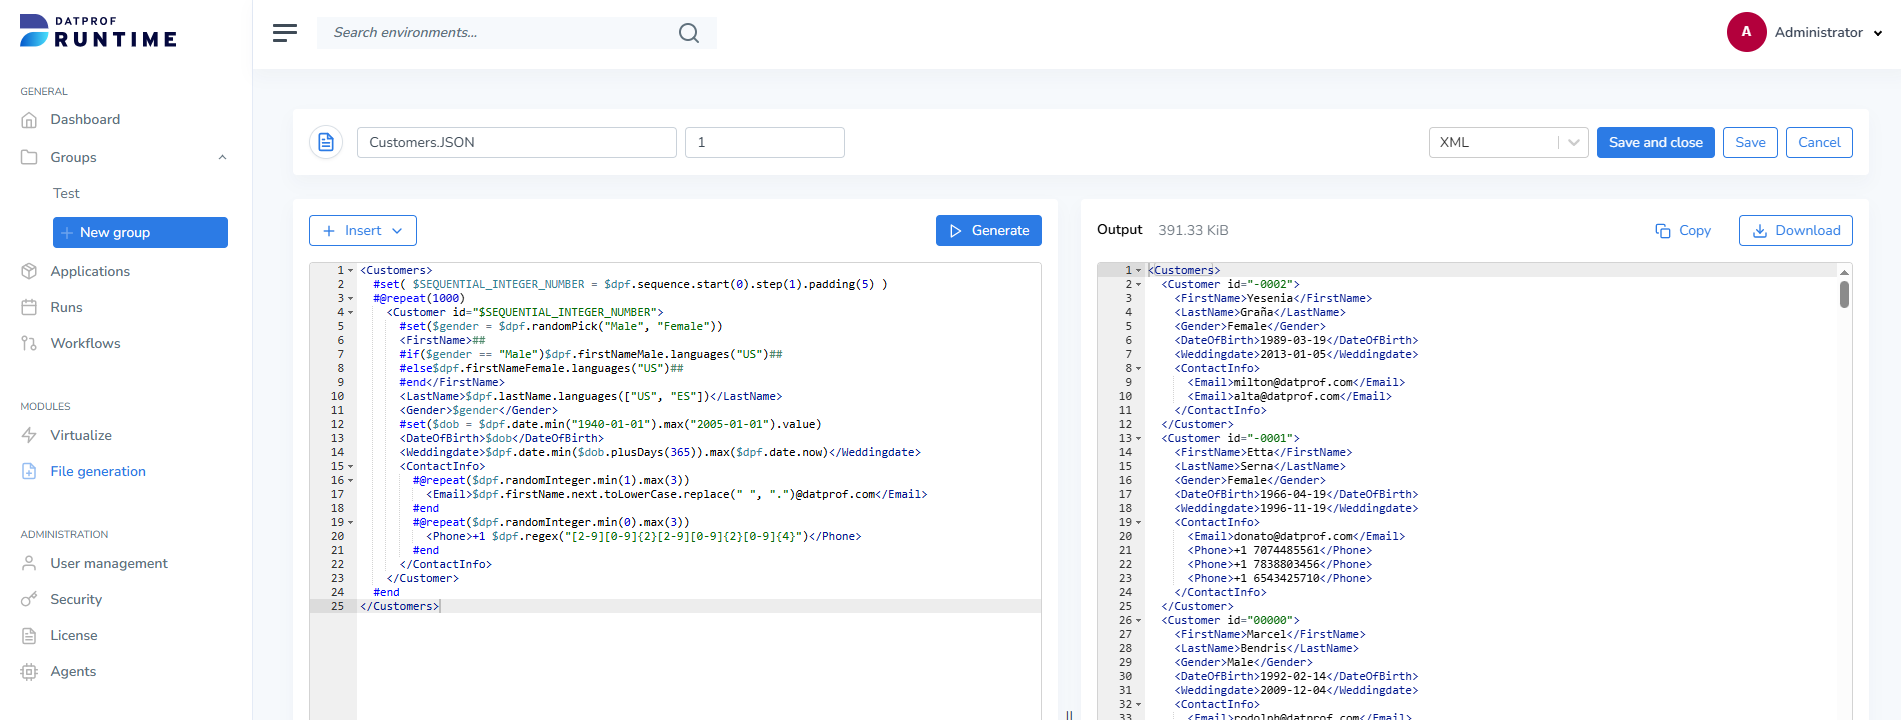Open Dashboard from the sidebar

tap(85, 119)
